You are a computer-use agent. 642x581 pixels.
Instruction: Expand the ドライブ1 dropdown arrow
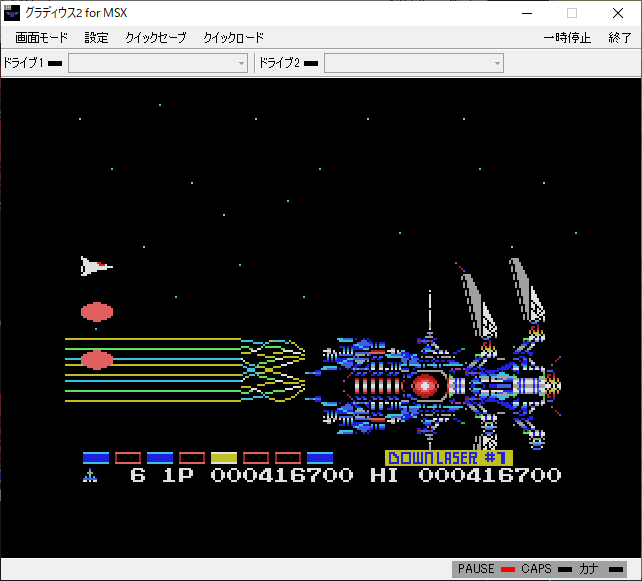[x=241, y=63]
